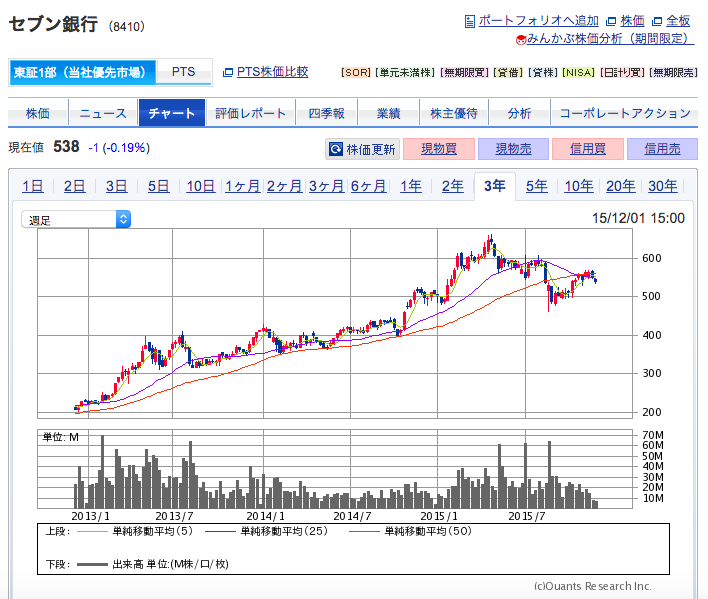The image size is (708, 599).
Task: Click the new-window icon beside PTS株価比較
Action: tap(228, 72)
